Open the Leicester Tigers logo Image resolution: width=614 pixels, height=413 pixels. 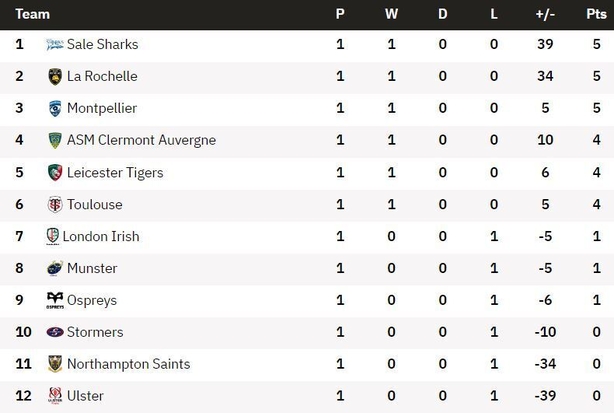point(55,172)
